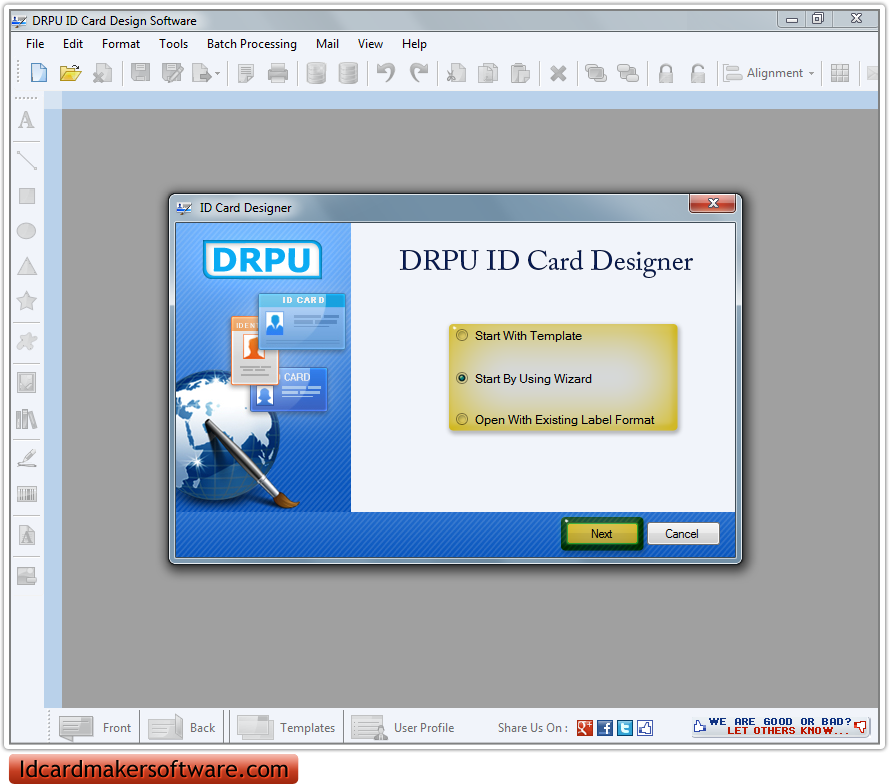The image size is (889, 784).
Task: Click Cancel in ID Card Designer dialog
Action: [682, 533]
